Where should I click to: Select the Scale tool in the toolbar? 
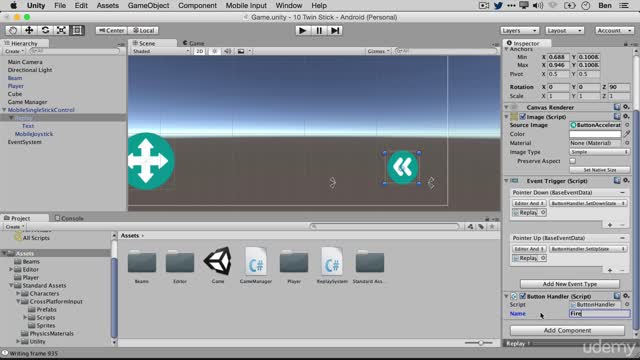coord(61,31)
